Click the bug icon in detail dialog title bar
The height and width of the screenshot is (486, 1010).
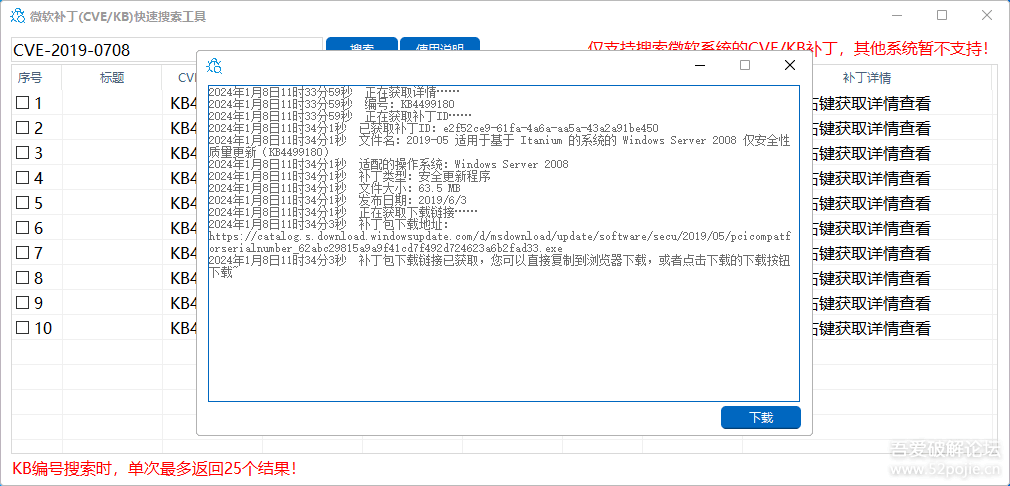click(x=214, y=66)
